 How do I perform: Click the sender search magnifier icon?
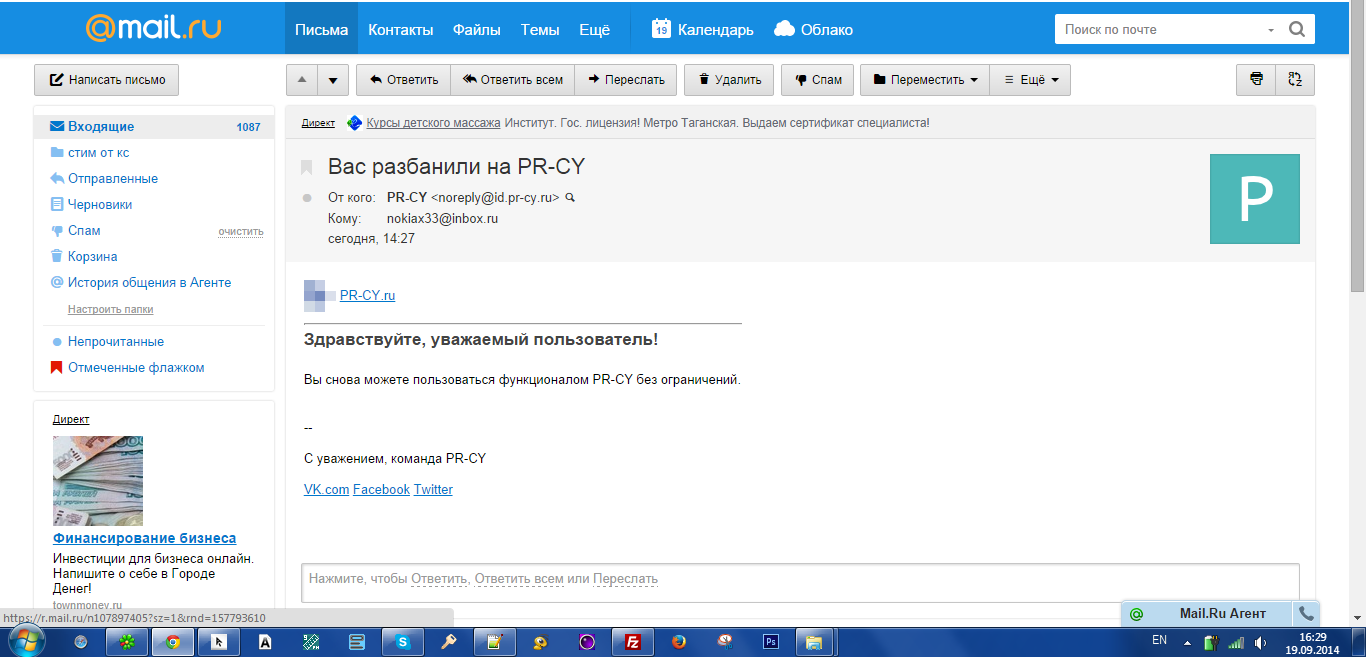click(570, 198)
